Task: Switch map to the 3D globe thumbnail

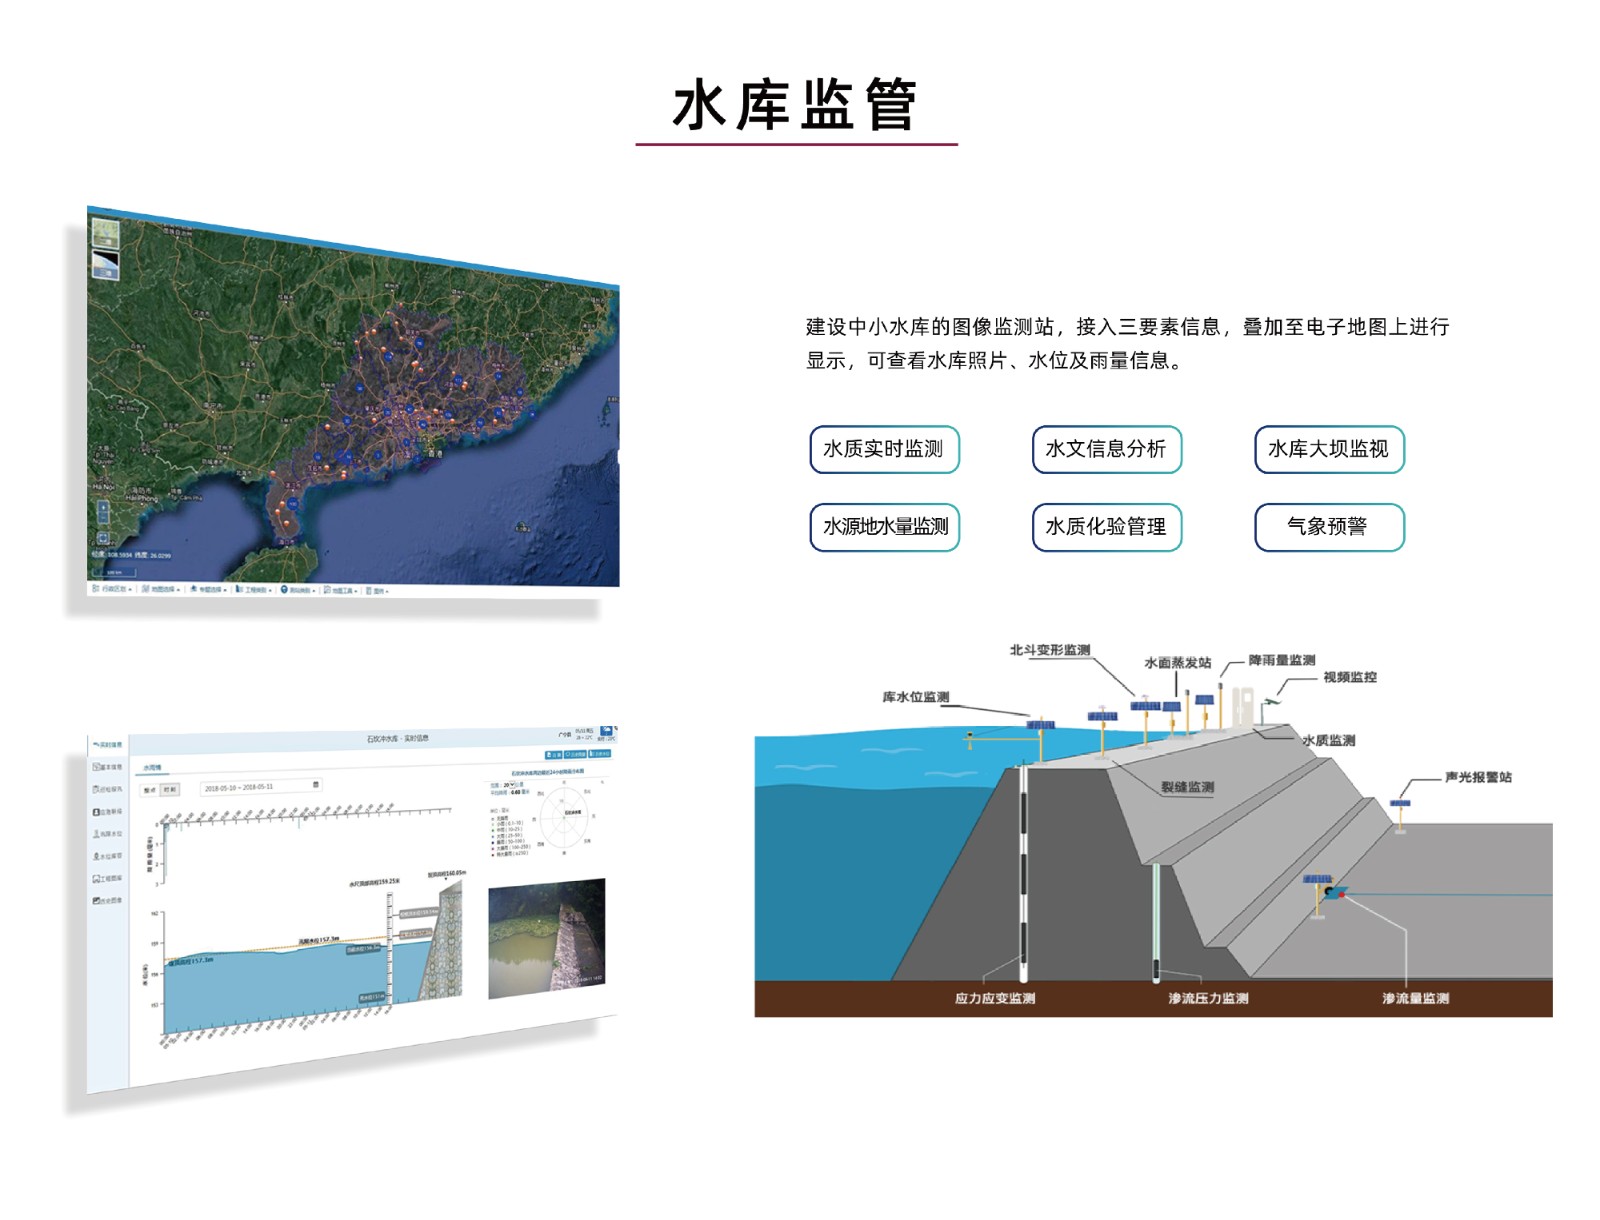Action: point(105,265)
